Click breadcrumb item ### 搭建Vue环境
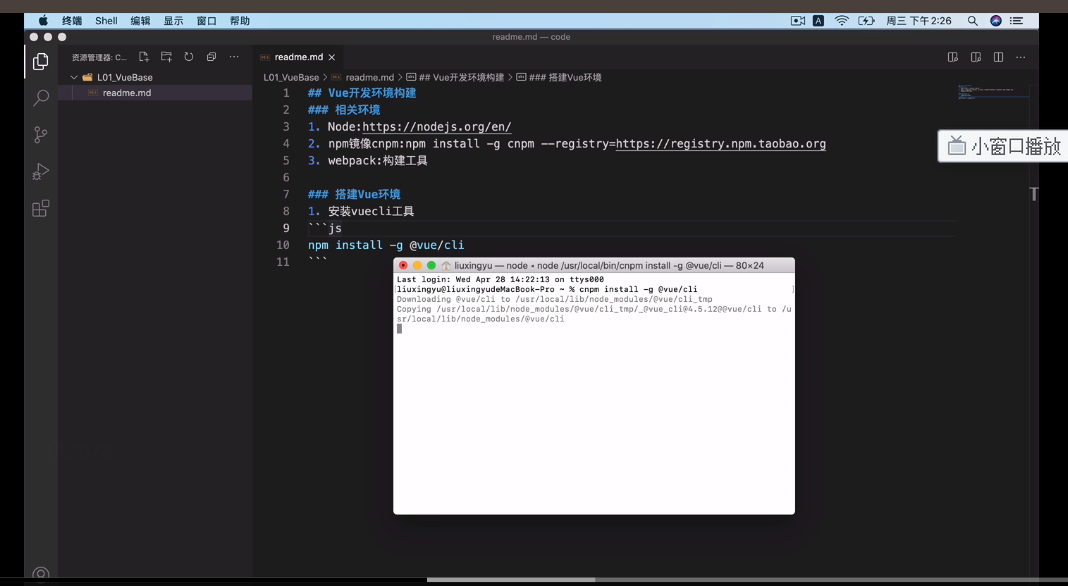1068x586 pixels. [565, 78]
